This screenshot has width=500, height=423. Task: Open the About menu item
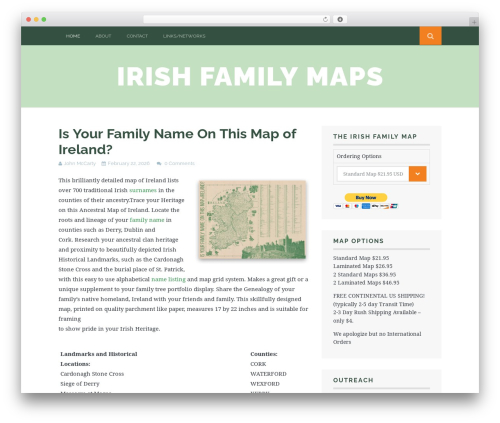[x=103, y=36]
